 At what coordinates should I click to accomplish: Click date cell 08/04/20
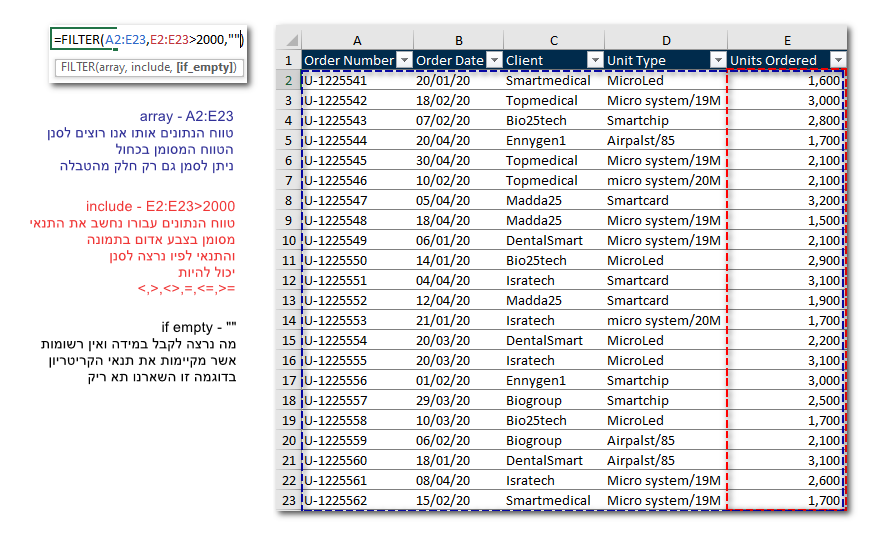pos(458,480)
